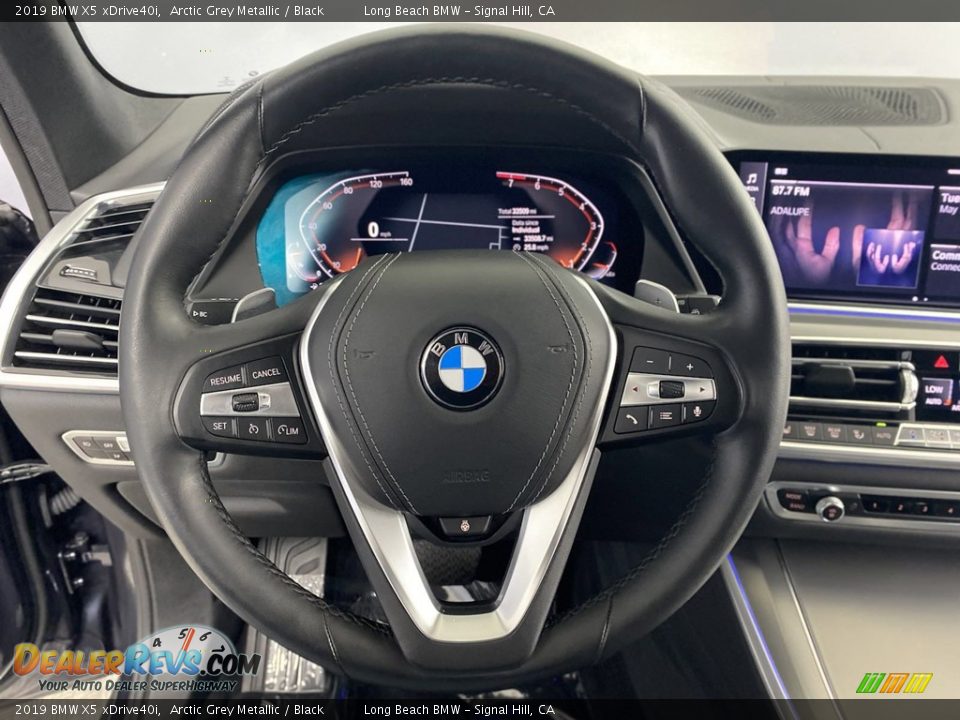Tap the cruise control speedometer icon button

pyautogui.click(x=253, y=429)
